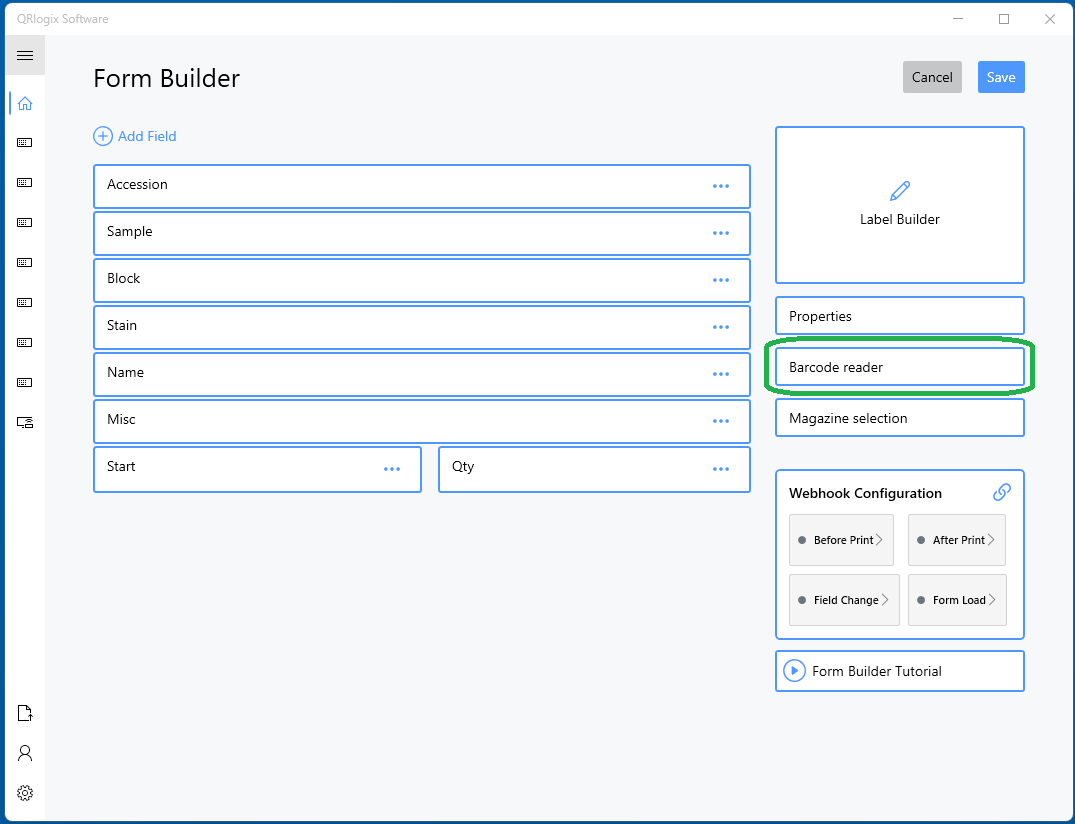Open the settings gear in sidebar
This screenshot has width=1075, height=824.
(25, 793)
